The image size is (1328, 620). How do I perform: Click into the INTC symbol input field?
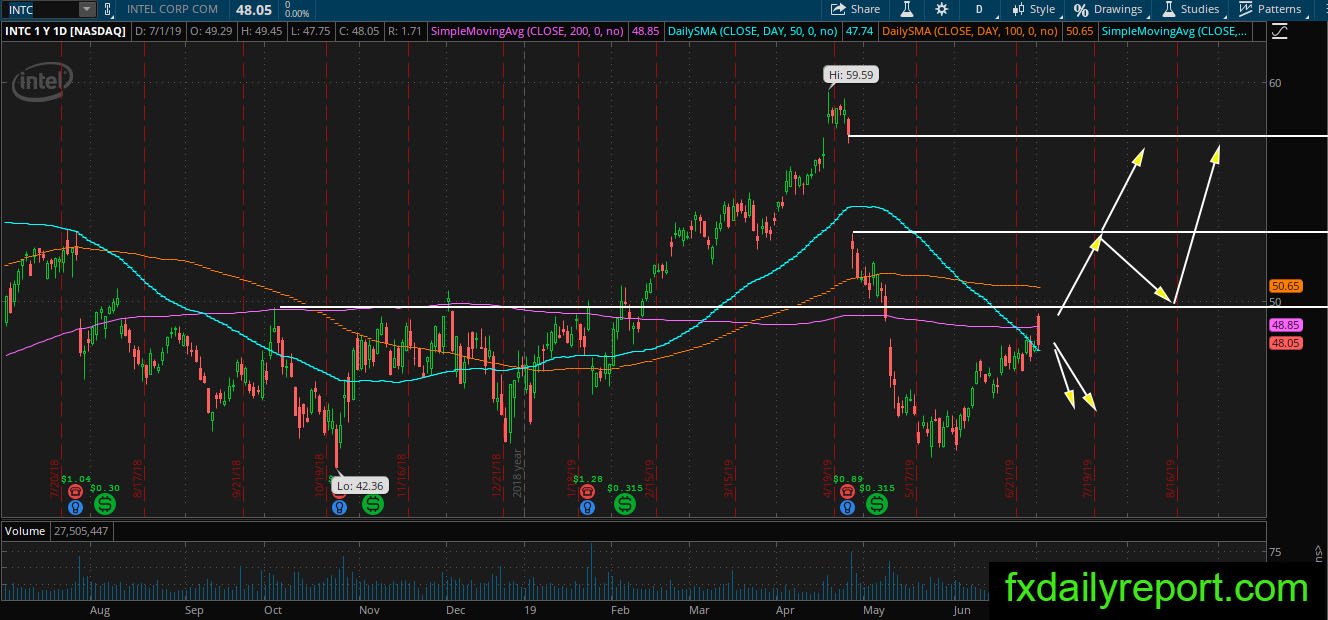click(40, 9)
